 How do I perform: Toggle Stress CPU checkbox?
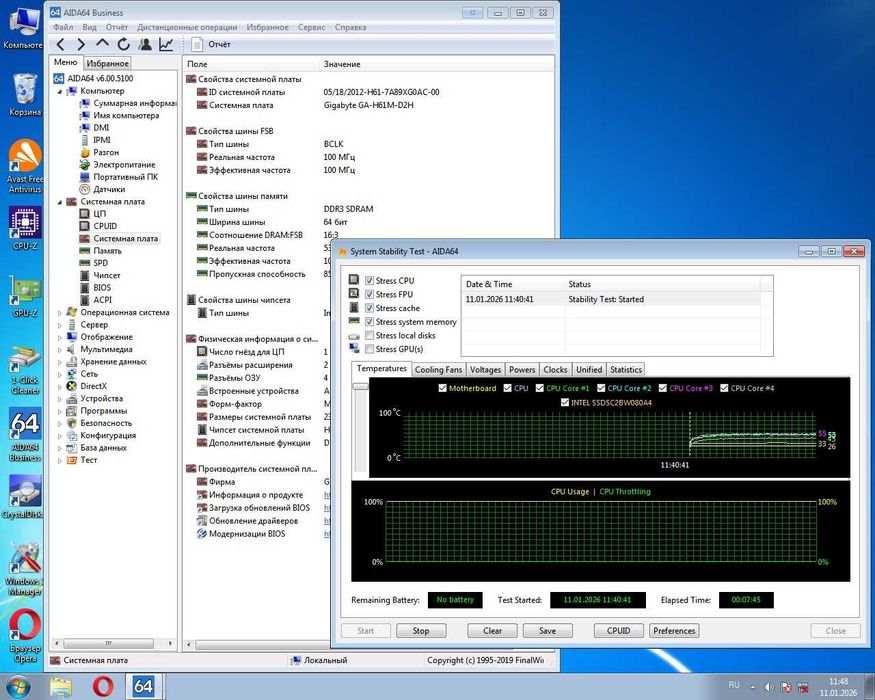coord(369,280)
